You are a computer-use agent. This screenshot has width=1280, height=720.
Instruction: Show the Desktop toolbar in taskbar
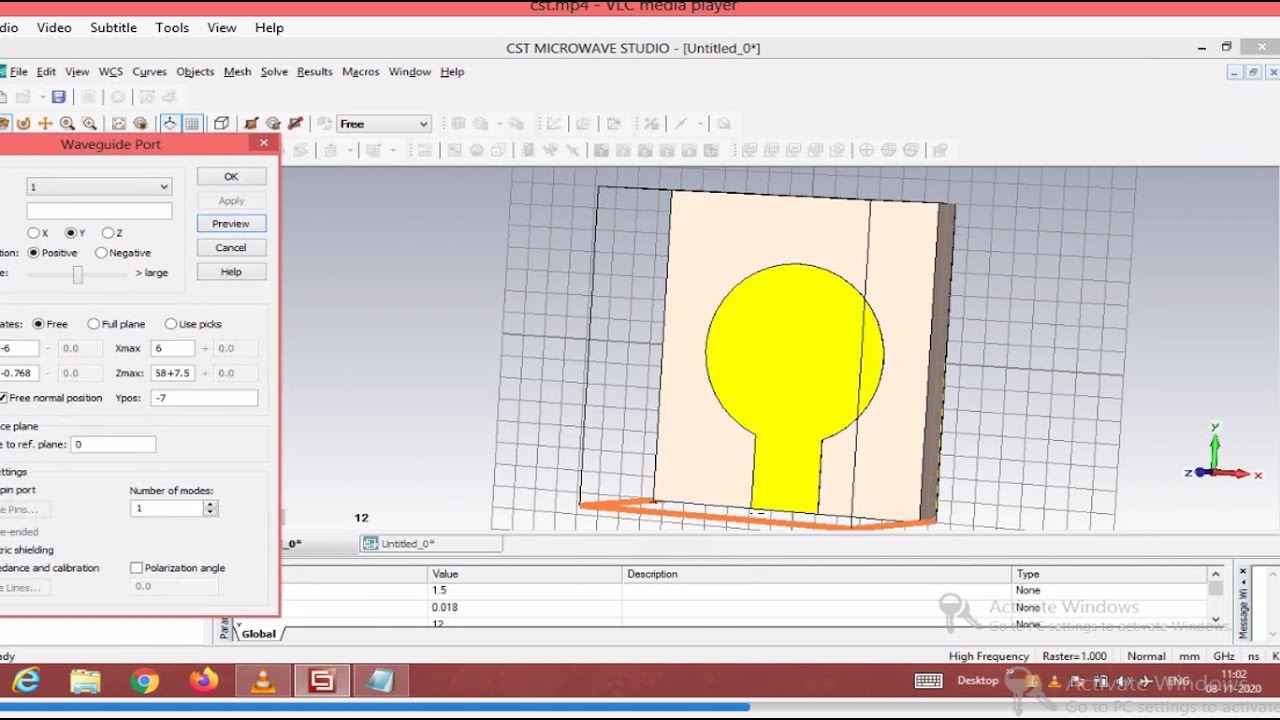[978, 681]
